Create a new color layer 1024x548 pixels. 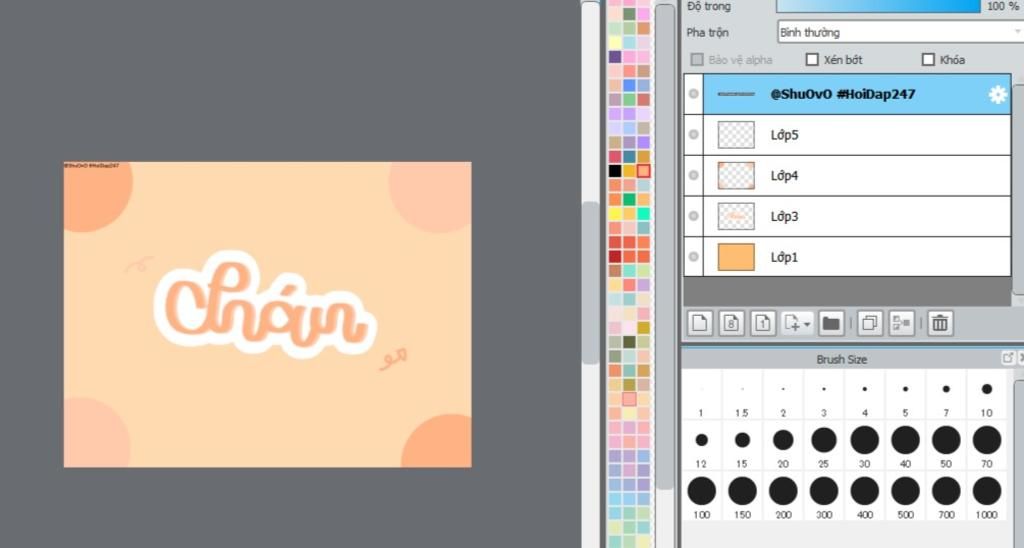(x=699, y=323)
